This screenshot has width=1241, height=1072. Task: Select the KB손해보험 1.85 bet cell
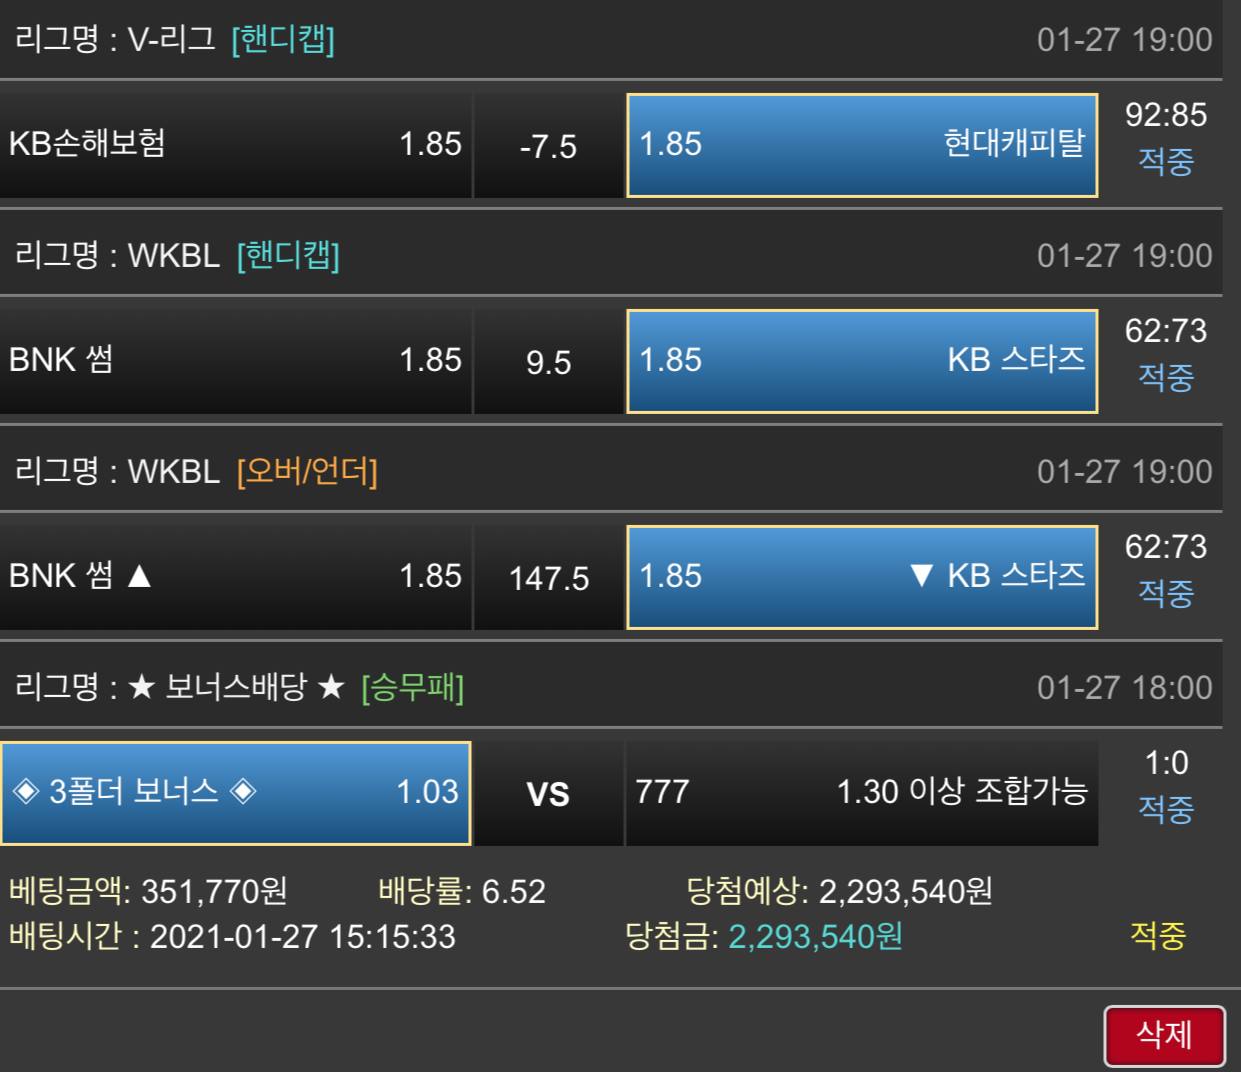coord(235,145)
